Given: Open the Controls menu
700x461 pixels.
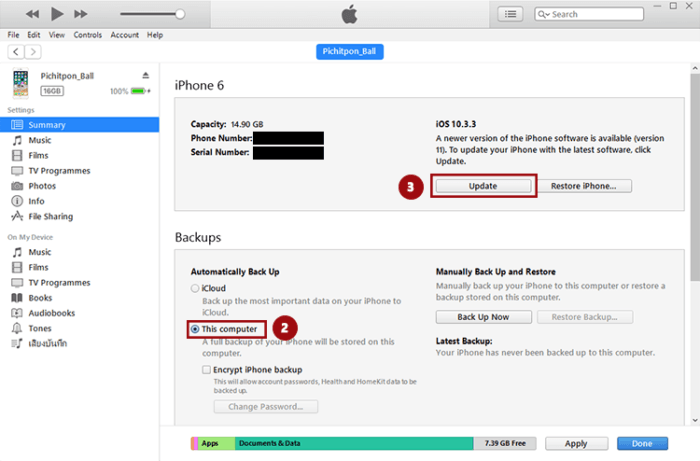Looking at the screenshot, I should pos(88,35).
